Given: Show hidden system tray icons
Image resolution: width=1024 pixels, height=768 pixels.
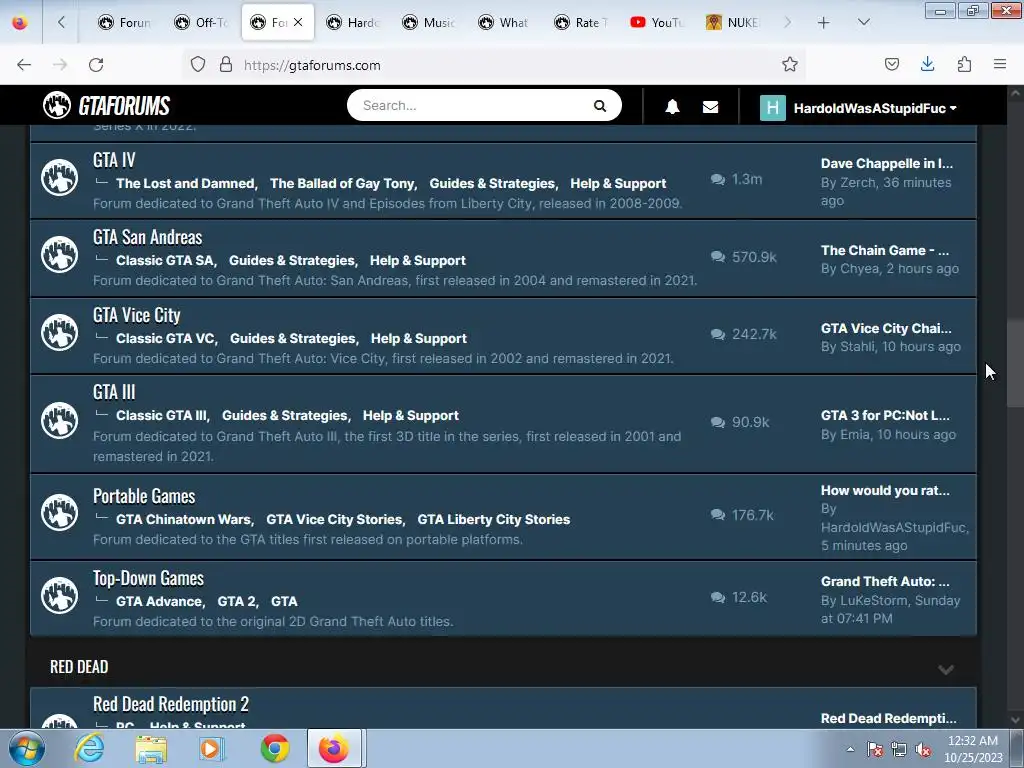Looking at the screenshot, I should click(x=850, y=749).
